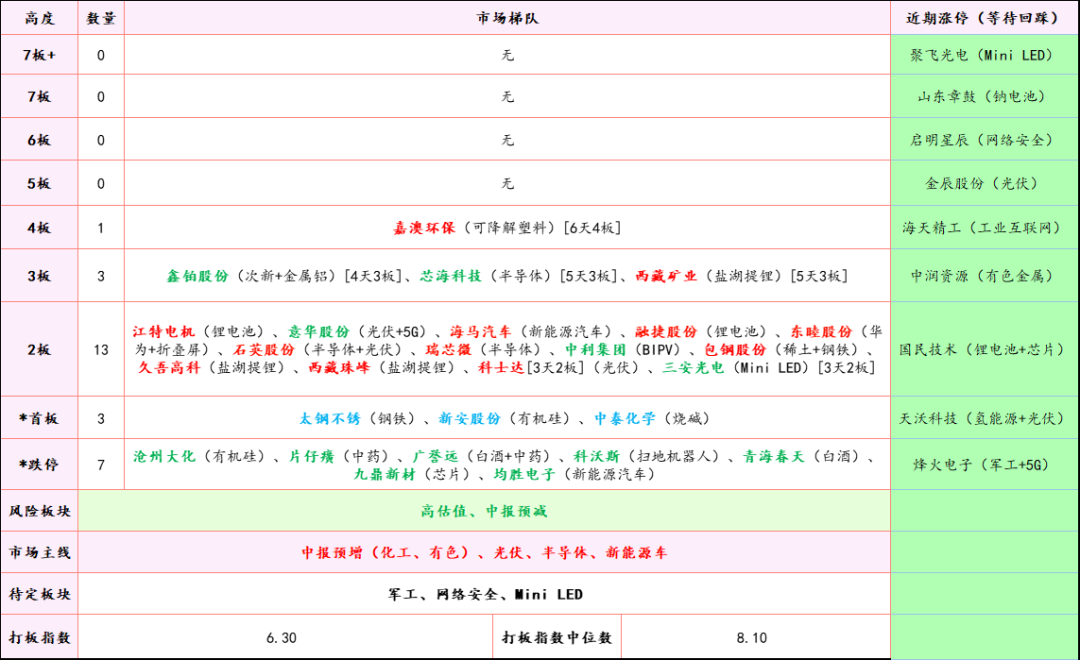The image size is (1080, 660).
Task: Select 军工、网络安全、Mini LED text
Action: pyautogui.click(x=485, y=594)
